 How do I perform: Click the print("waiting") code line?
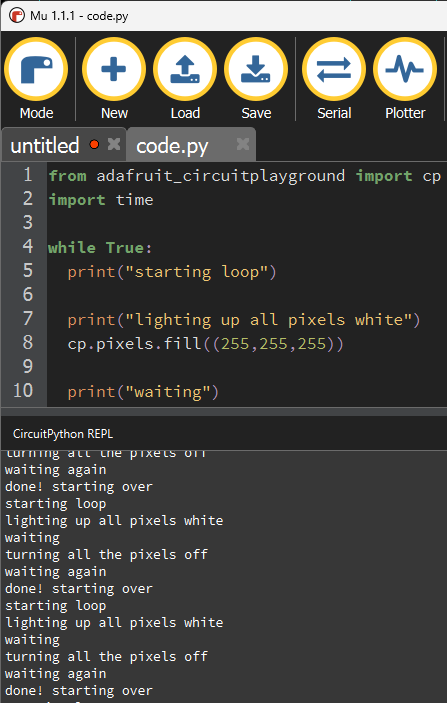[143, 392]
